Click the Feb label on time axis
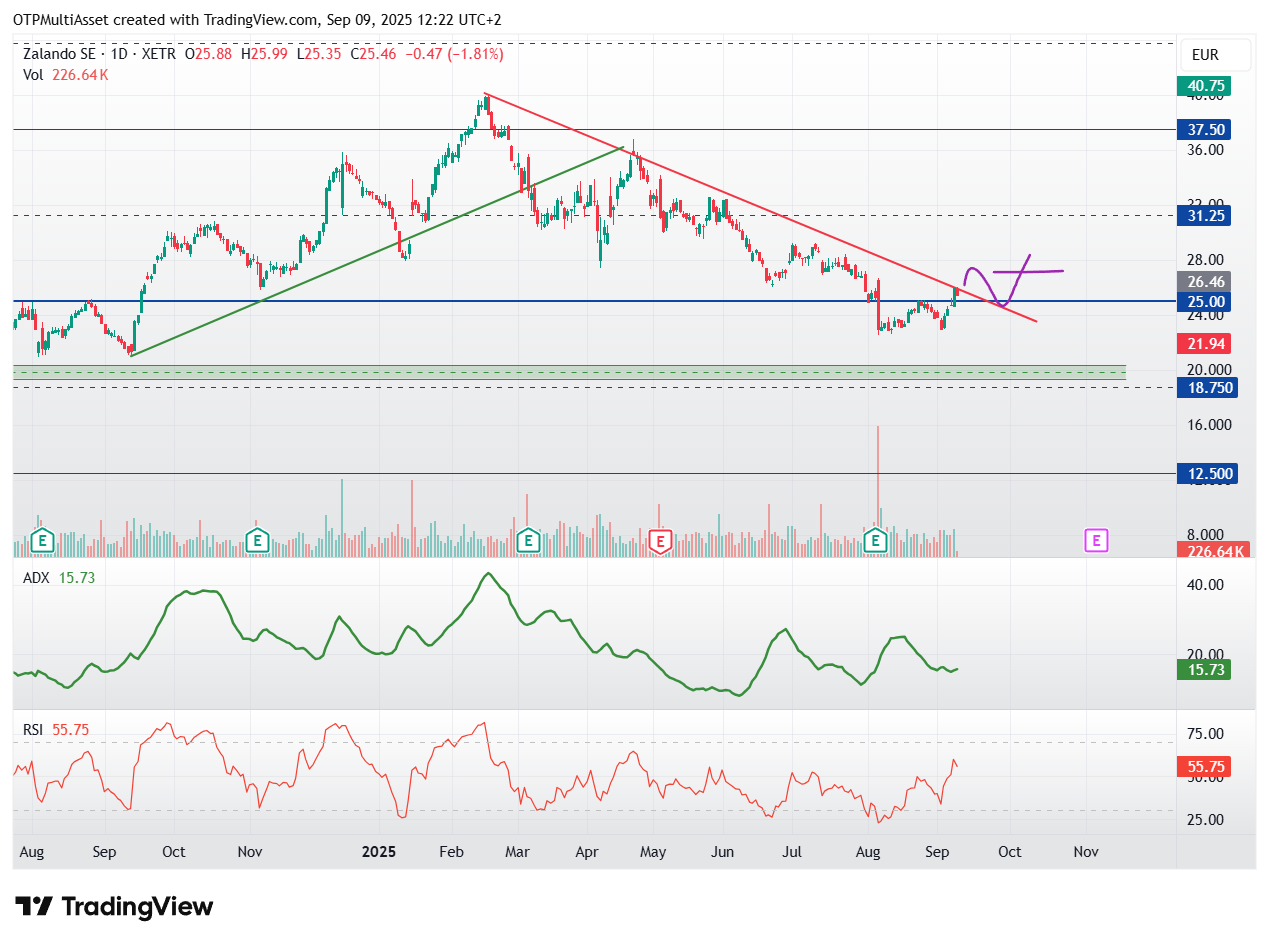 click(x=452, y=852)
